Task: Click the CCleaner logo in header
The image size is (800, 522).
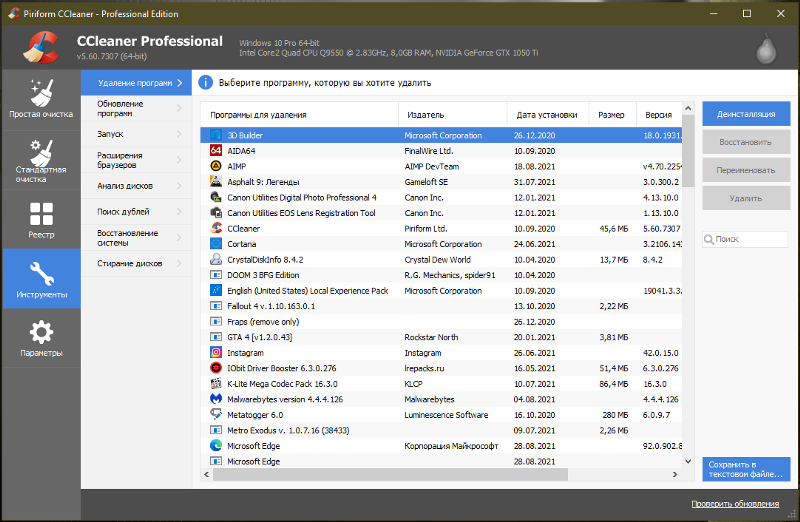Action: 41,47
